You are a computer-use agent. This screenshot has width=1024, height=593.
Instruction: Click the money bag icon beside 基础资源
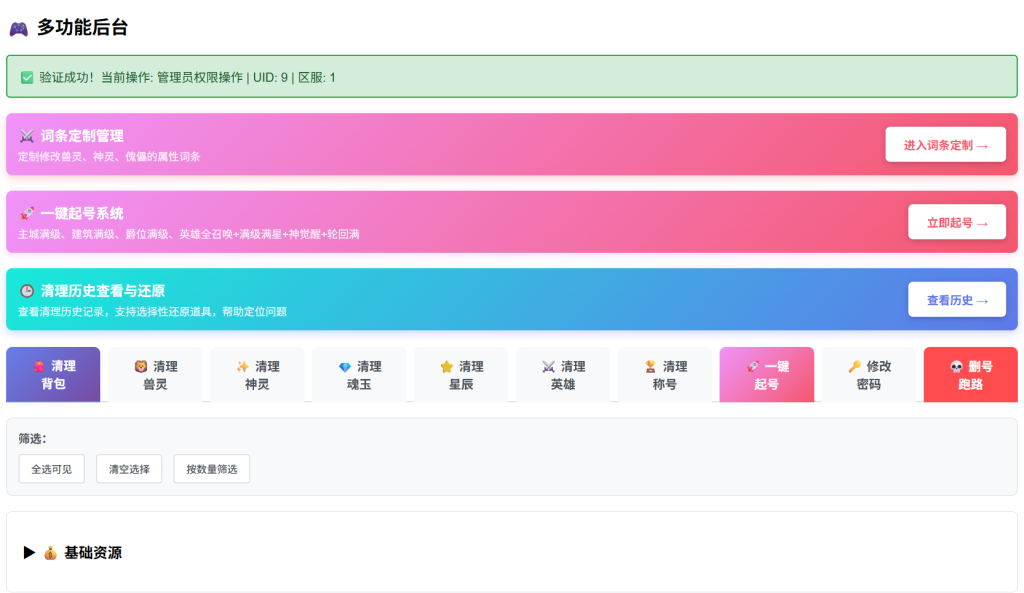50,553
